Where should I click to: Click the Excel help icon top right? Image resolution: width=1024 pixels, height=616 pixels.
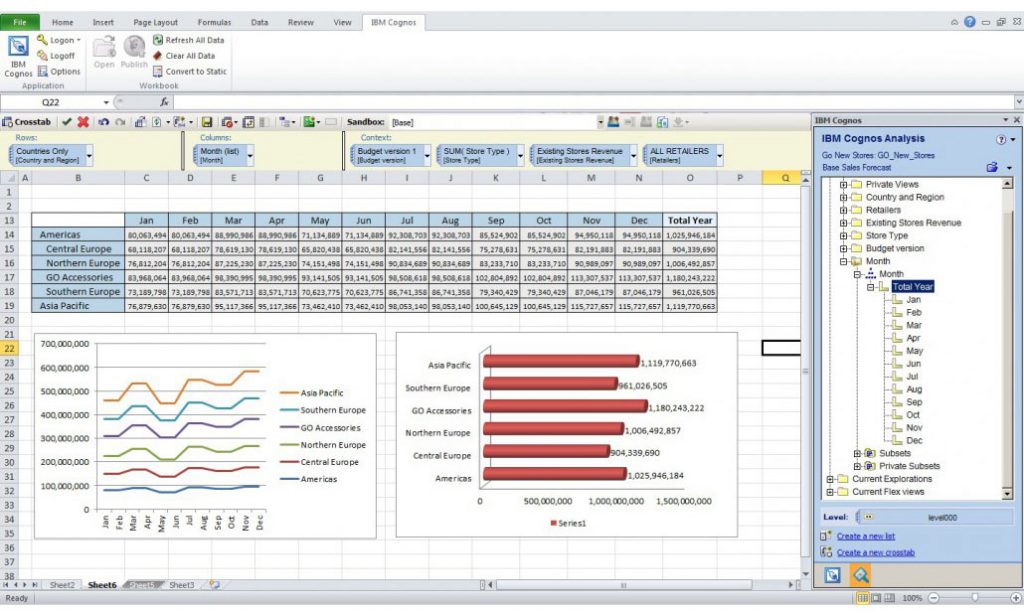970,22
